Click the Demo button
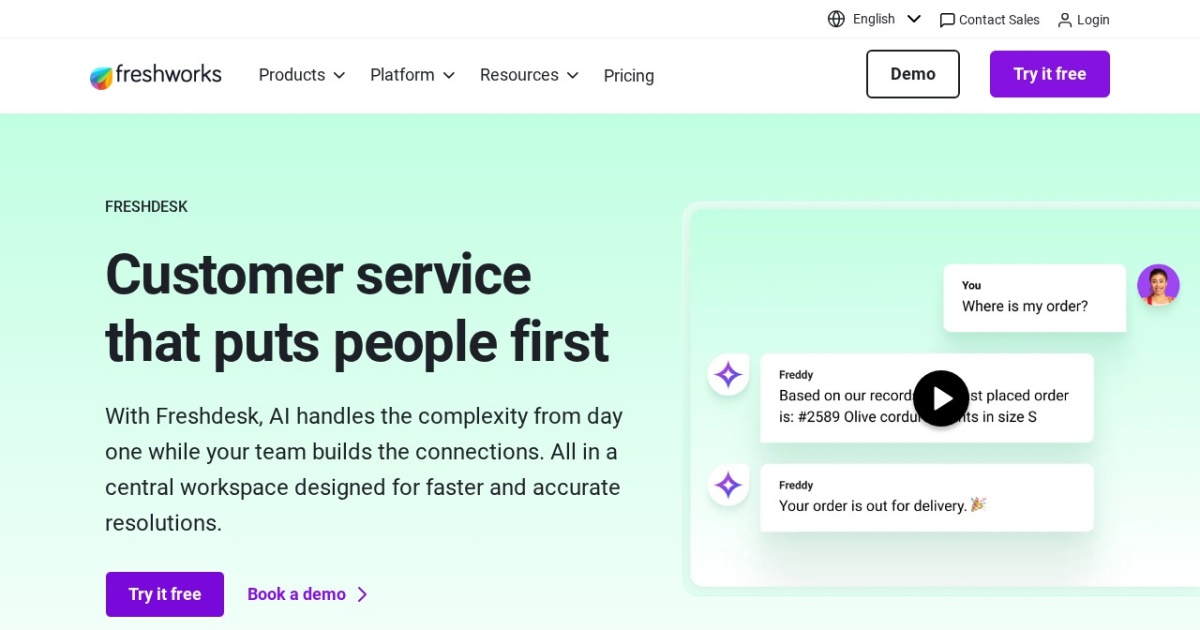 click(x=912, y=74)
